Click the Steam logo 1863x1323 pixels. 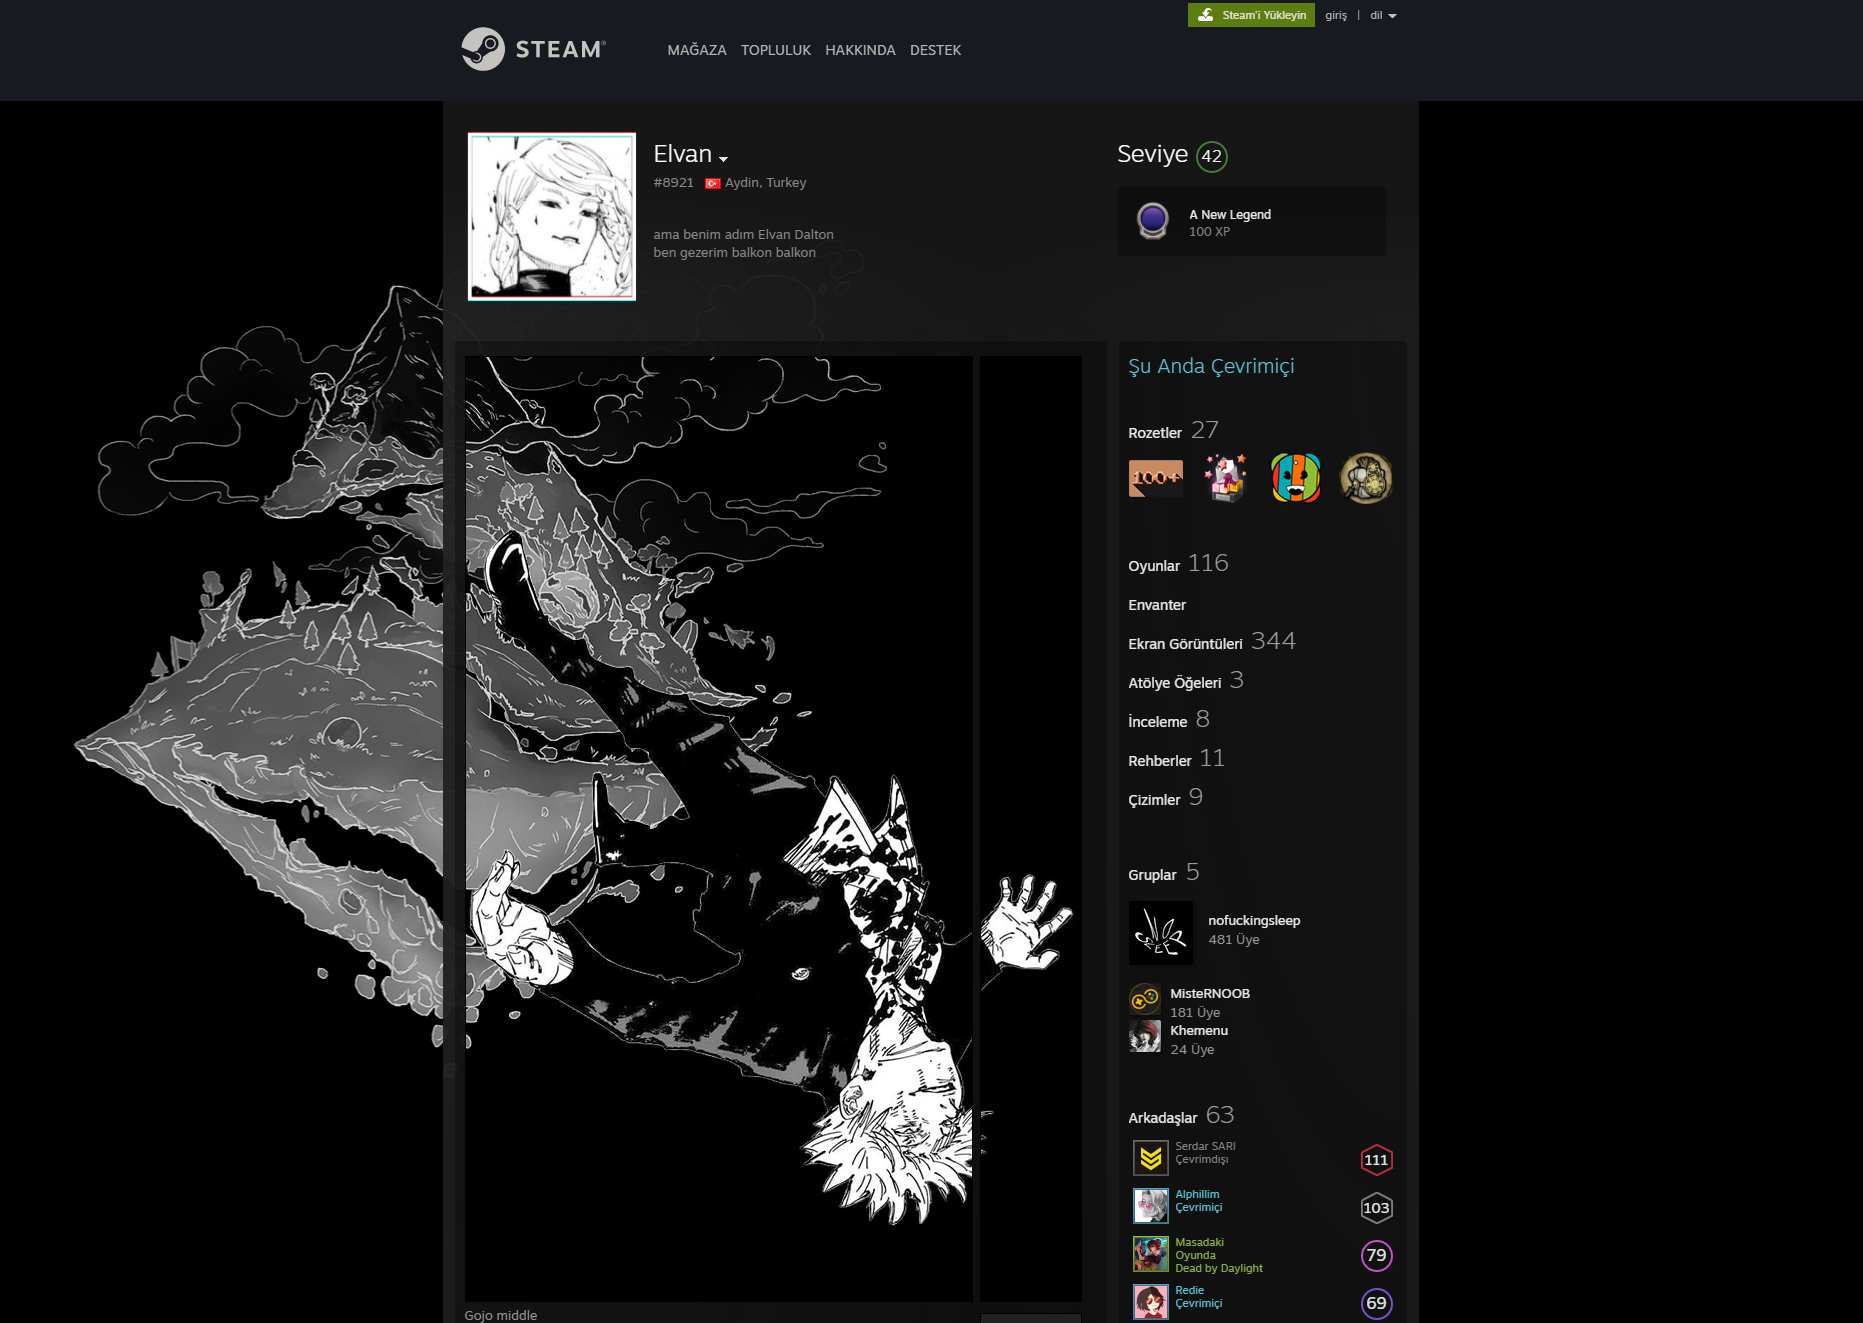point(533,49)
